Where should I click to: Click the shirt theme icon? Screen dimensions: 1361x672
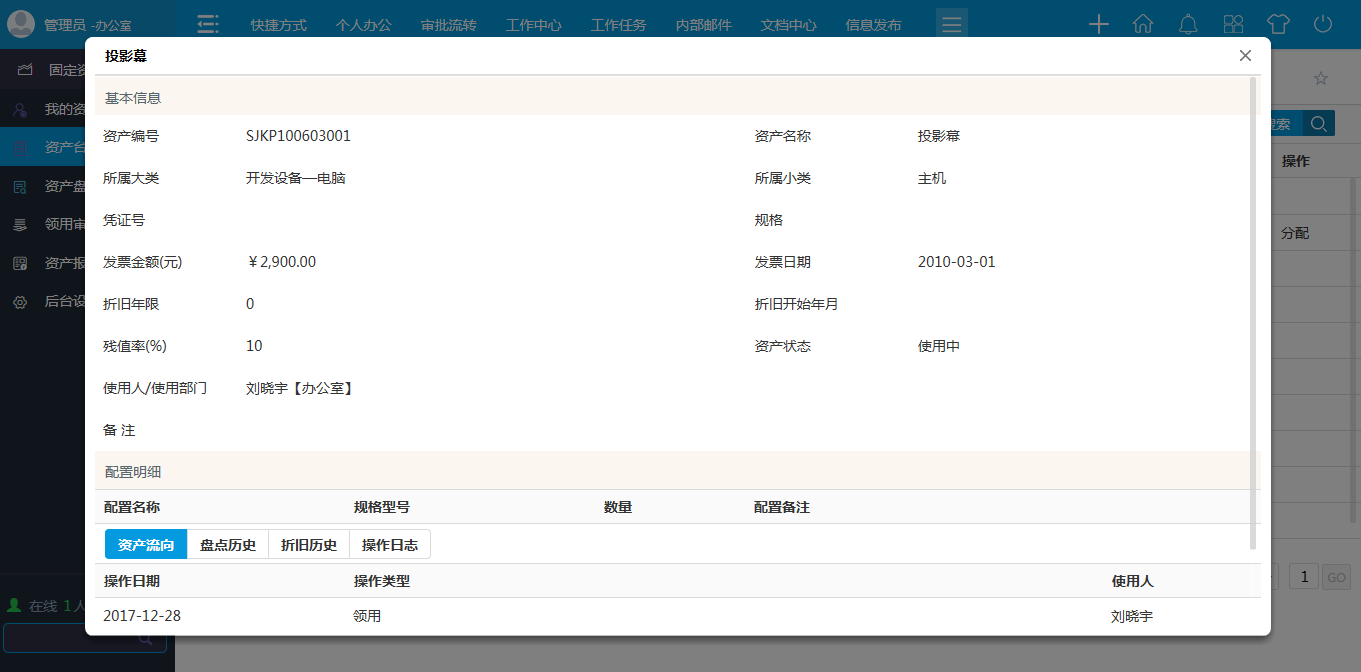pyautogui.click(x=1278, y=24)
